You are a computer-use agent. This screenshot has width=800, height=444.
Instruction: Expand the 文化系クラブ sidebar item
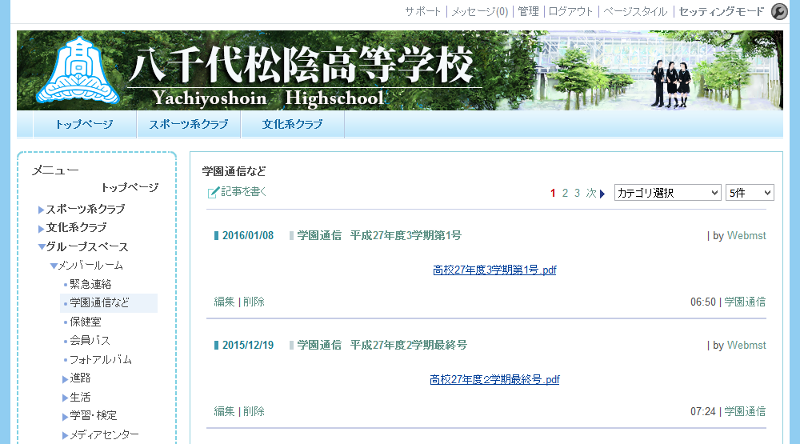tap(41, 228)
